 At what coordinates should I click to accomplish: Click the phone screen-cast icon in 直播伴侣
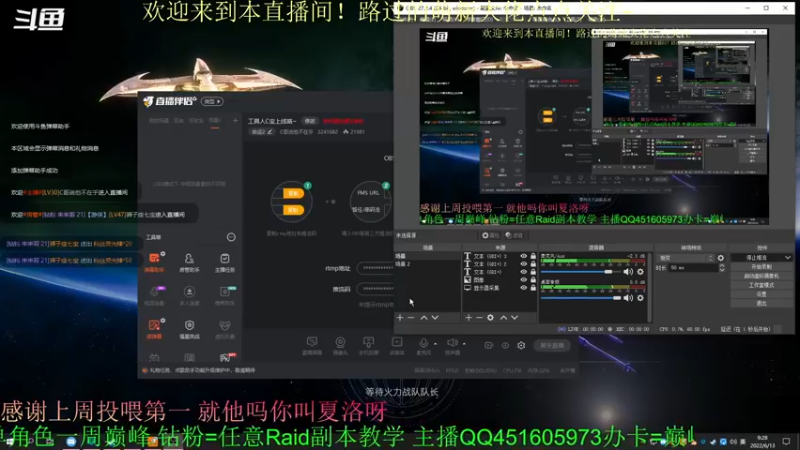click(x=368, y=345)
